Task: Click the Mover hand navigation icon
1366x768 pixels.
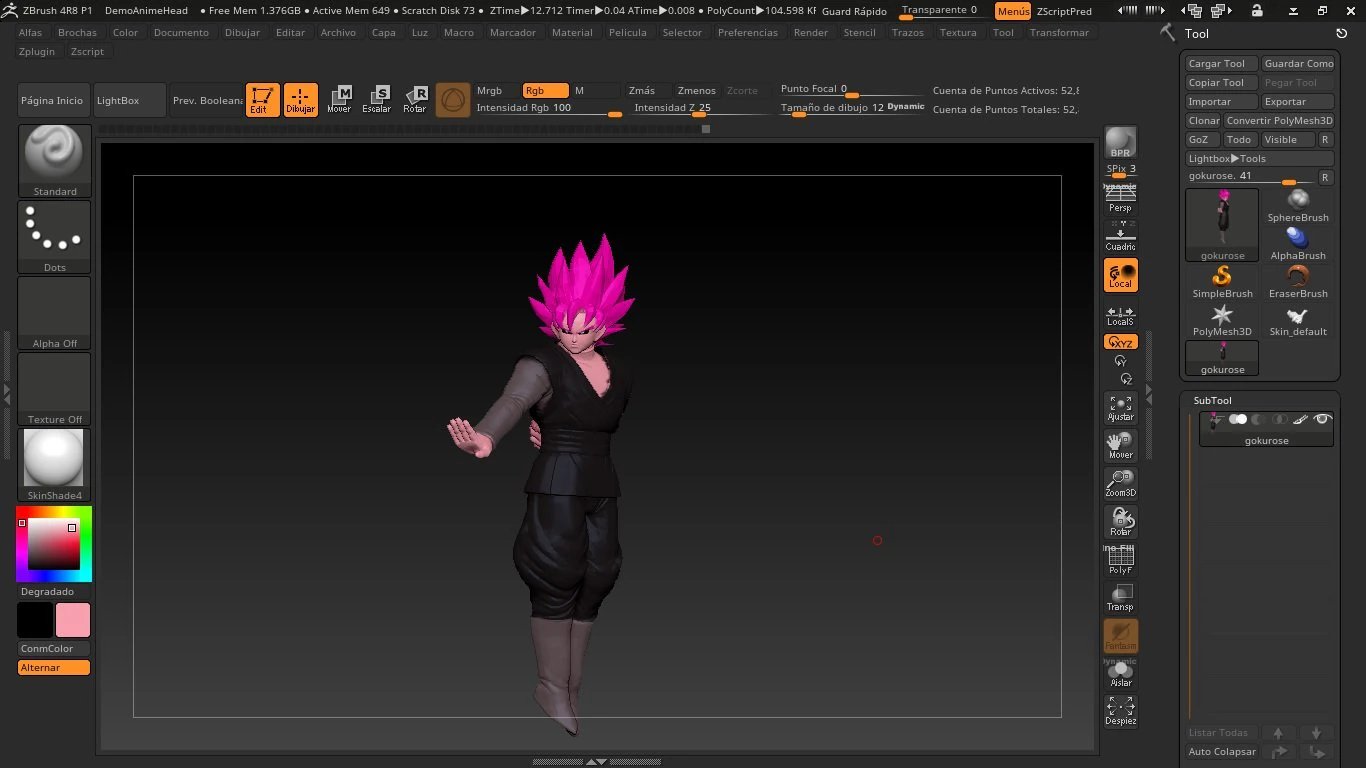Action: pyautogui.click(x=1120, y=446)
